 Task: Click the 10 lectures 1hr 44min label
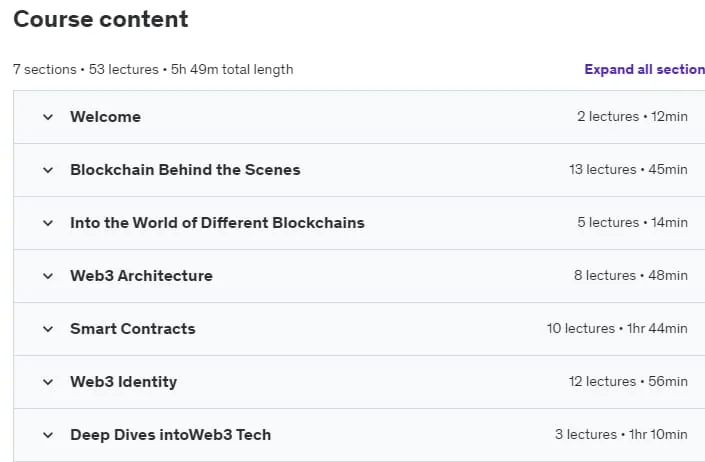617,329
